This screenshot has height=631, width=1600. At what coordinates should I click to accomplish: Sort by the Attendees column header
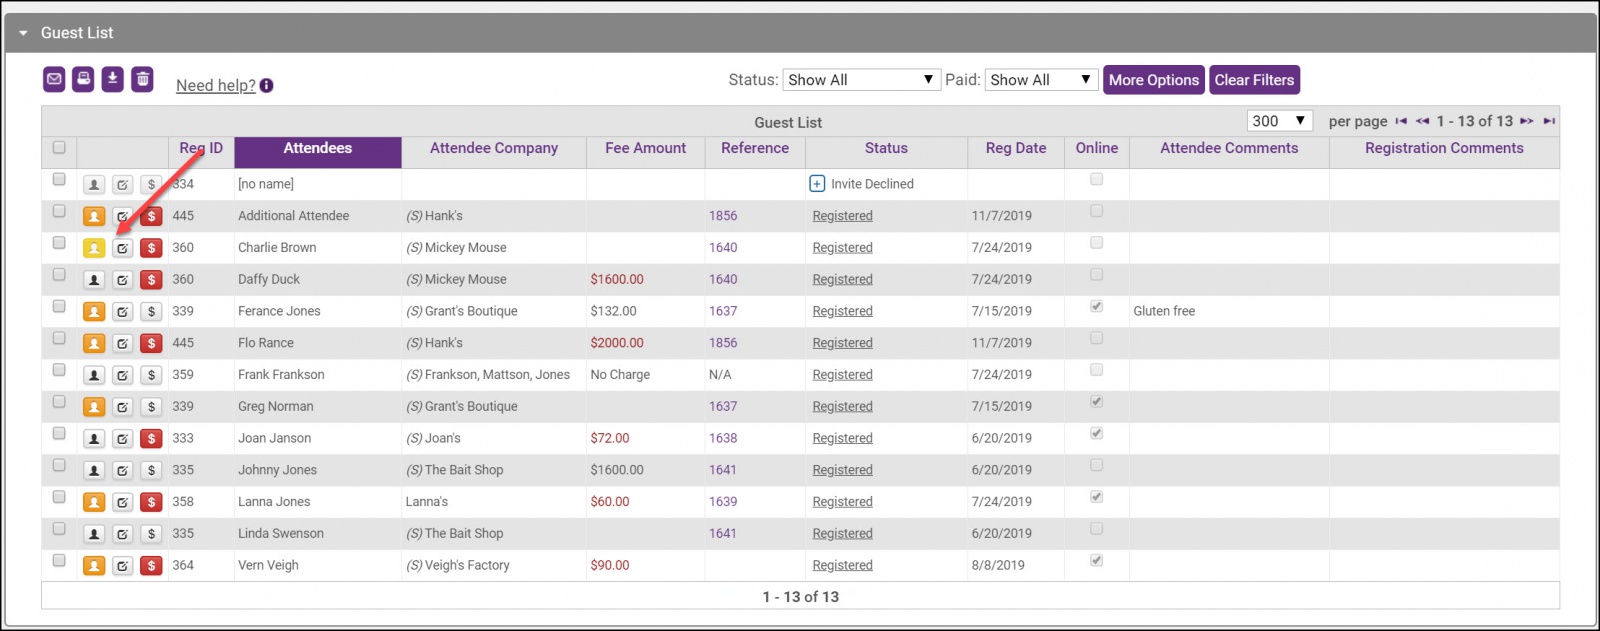pyautogui.click(x=317, y=148)
